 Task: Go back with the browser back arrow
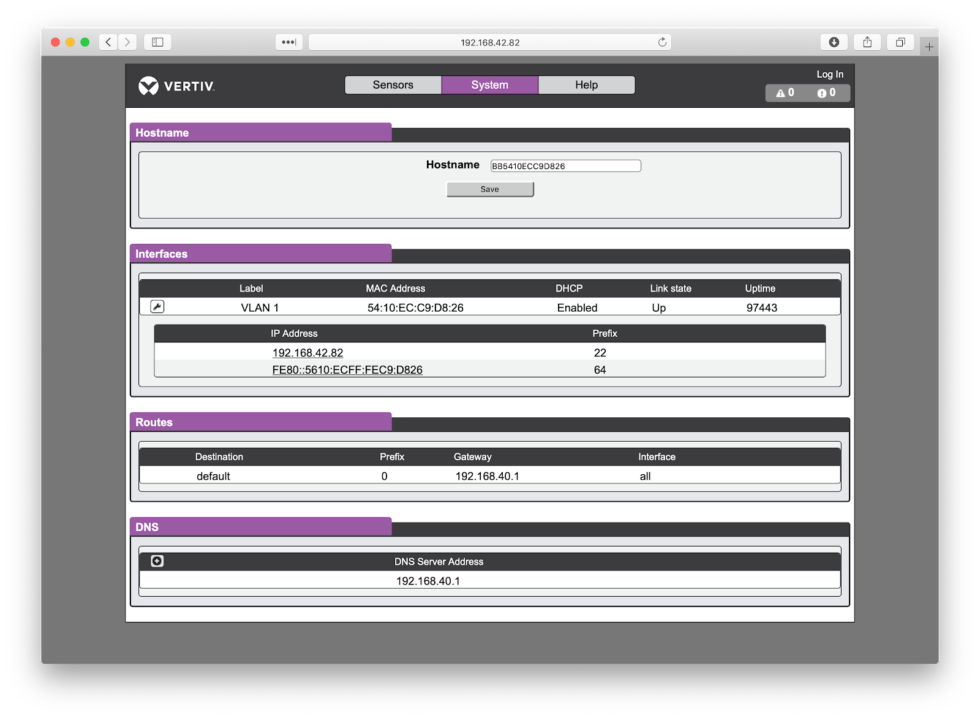tap(109, 42)
